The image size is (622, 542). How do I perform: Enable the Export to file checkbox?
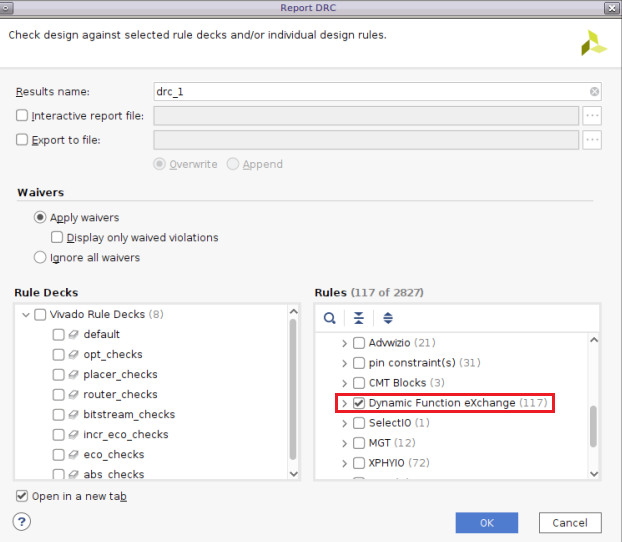[22, 140]
